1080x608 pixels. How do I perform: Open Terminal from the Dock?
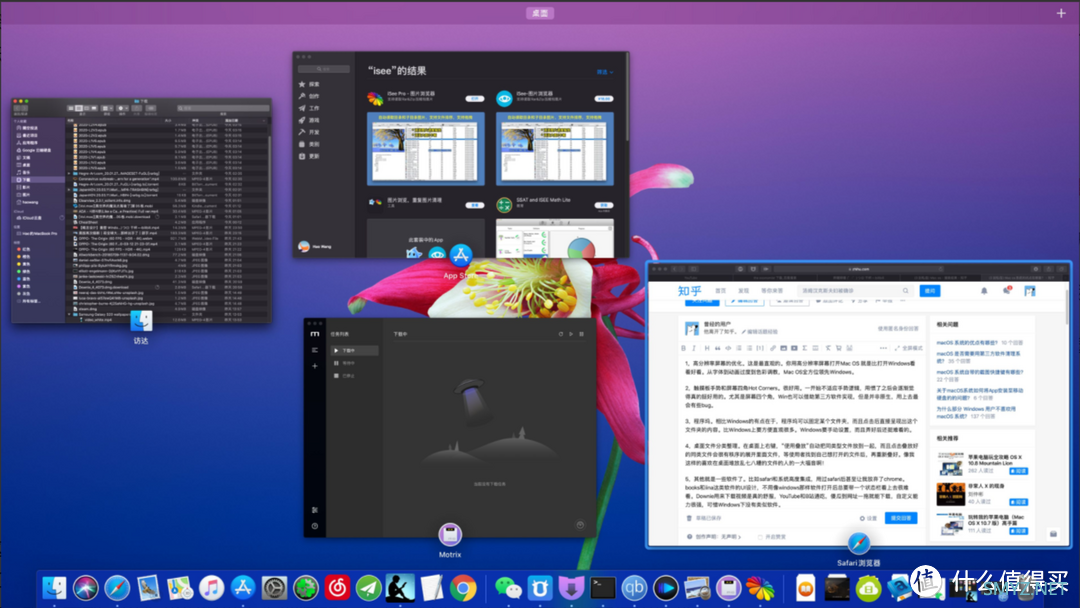pyautogui.click(x=603, y=588)
